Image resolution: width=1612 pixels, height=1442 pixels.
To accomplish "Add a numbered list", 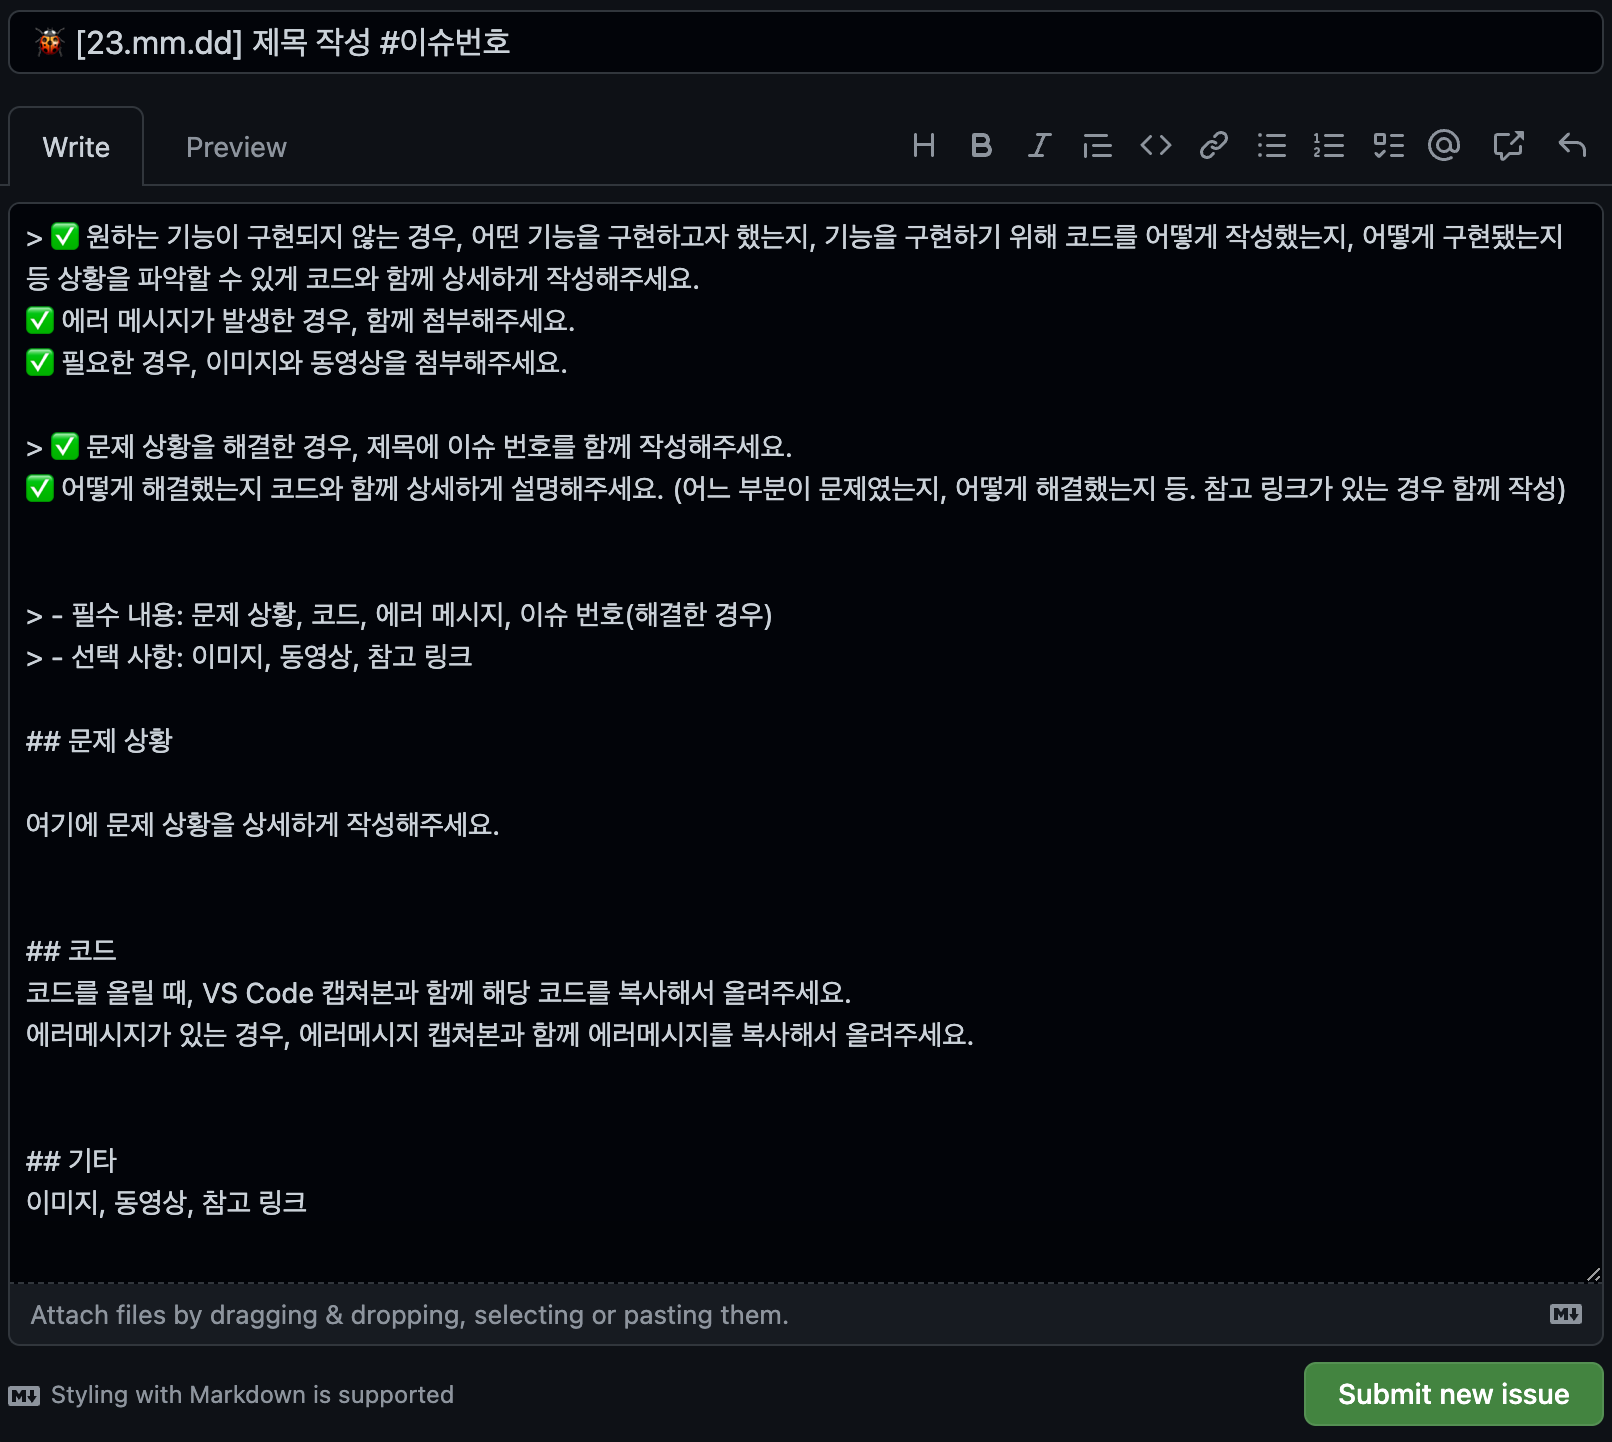I will [x=1329, y=146].
